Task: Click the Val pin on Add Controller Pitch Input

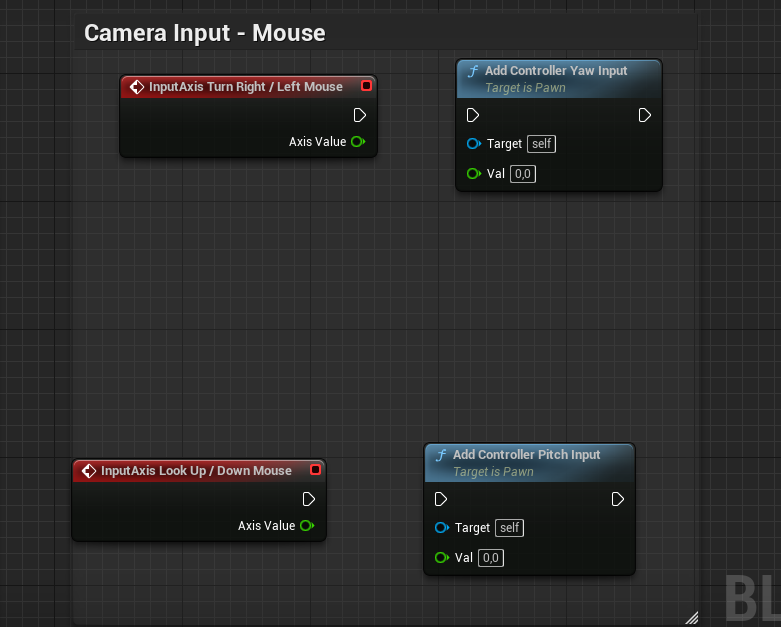Action: pyautogui.click(x=441, y=558)
